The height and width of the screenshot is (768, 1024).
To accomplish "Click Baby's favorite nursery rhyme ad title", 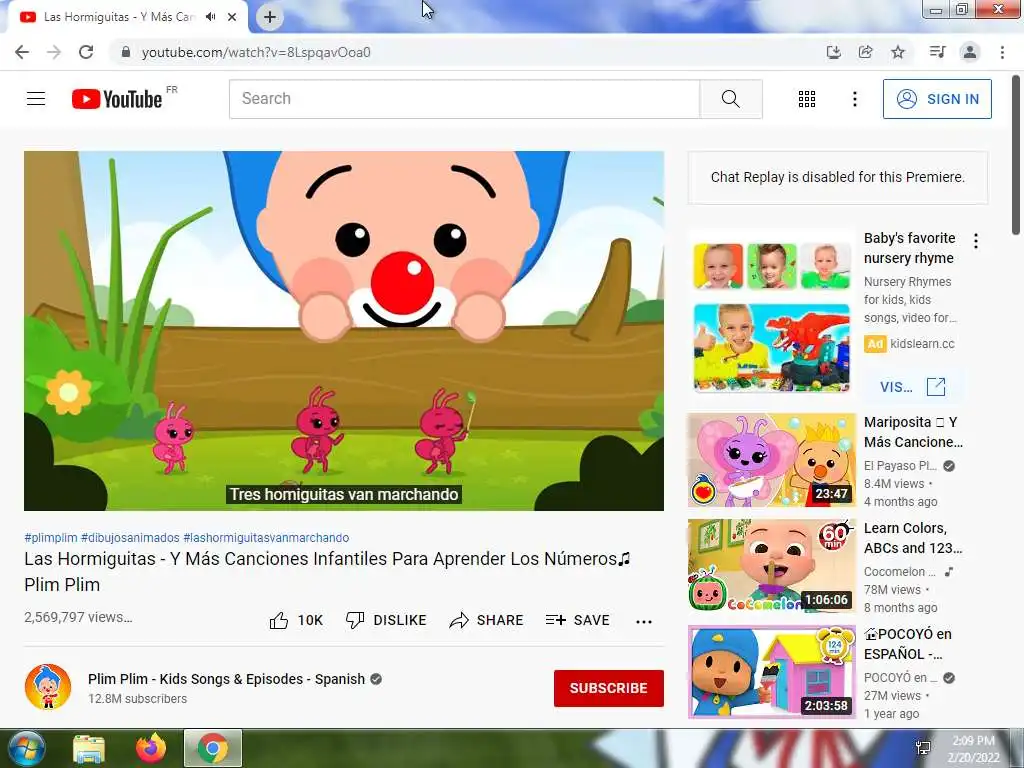I will tap(909, 248).
